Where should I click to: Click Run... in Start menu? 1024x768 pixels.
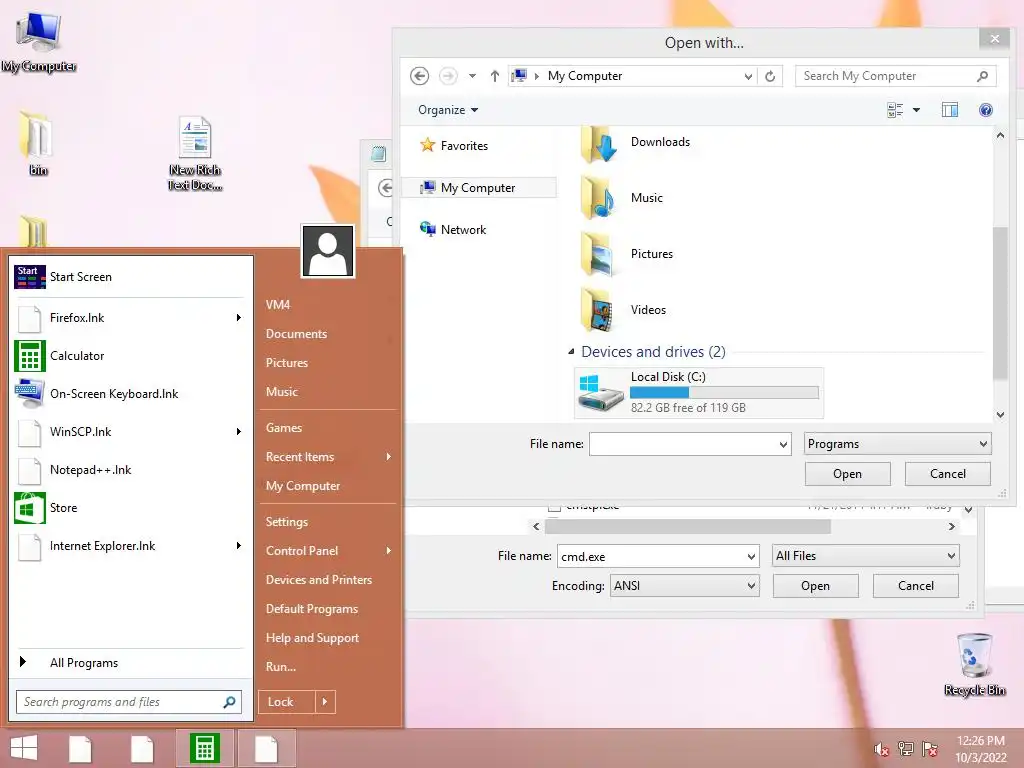point(281,667)
